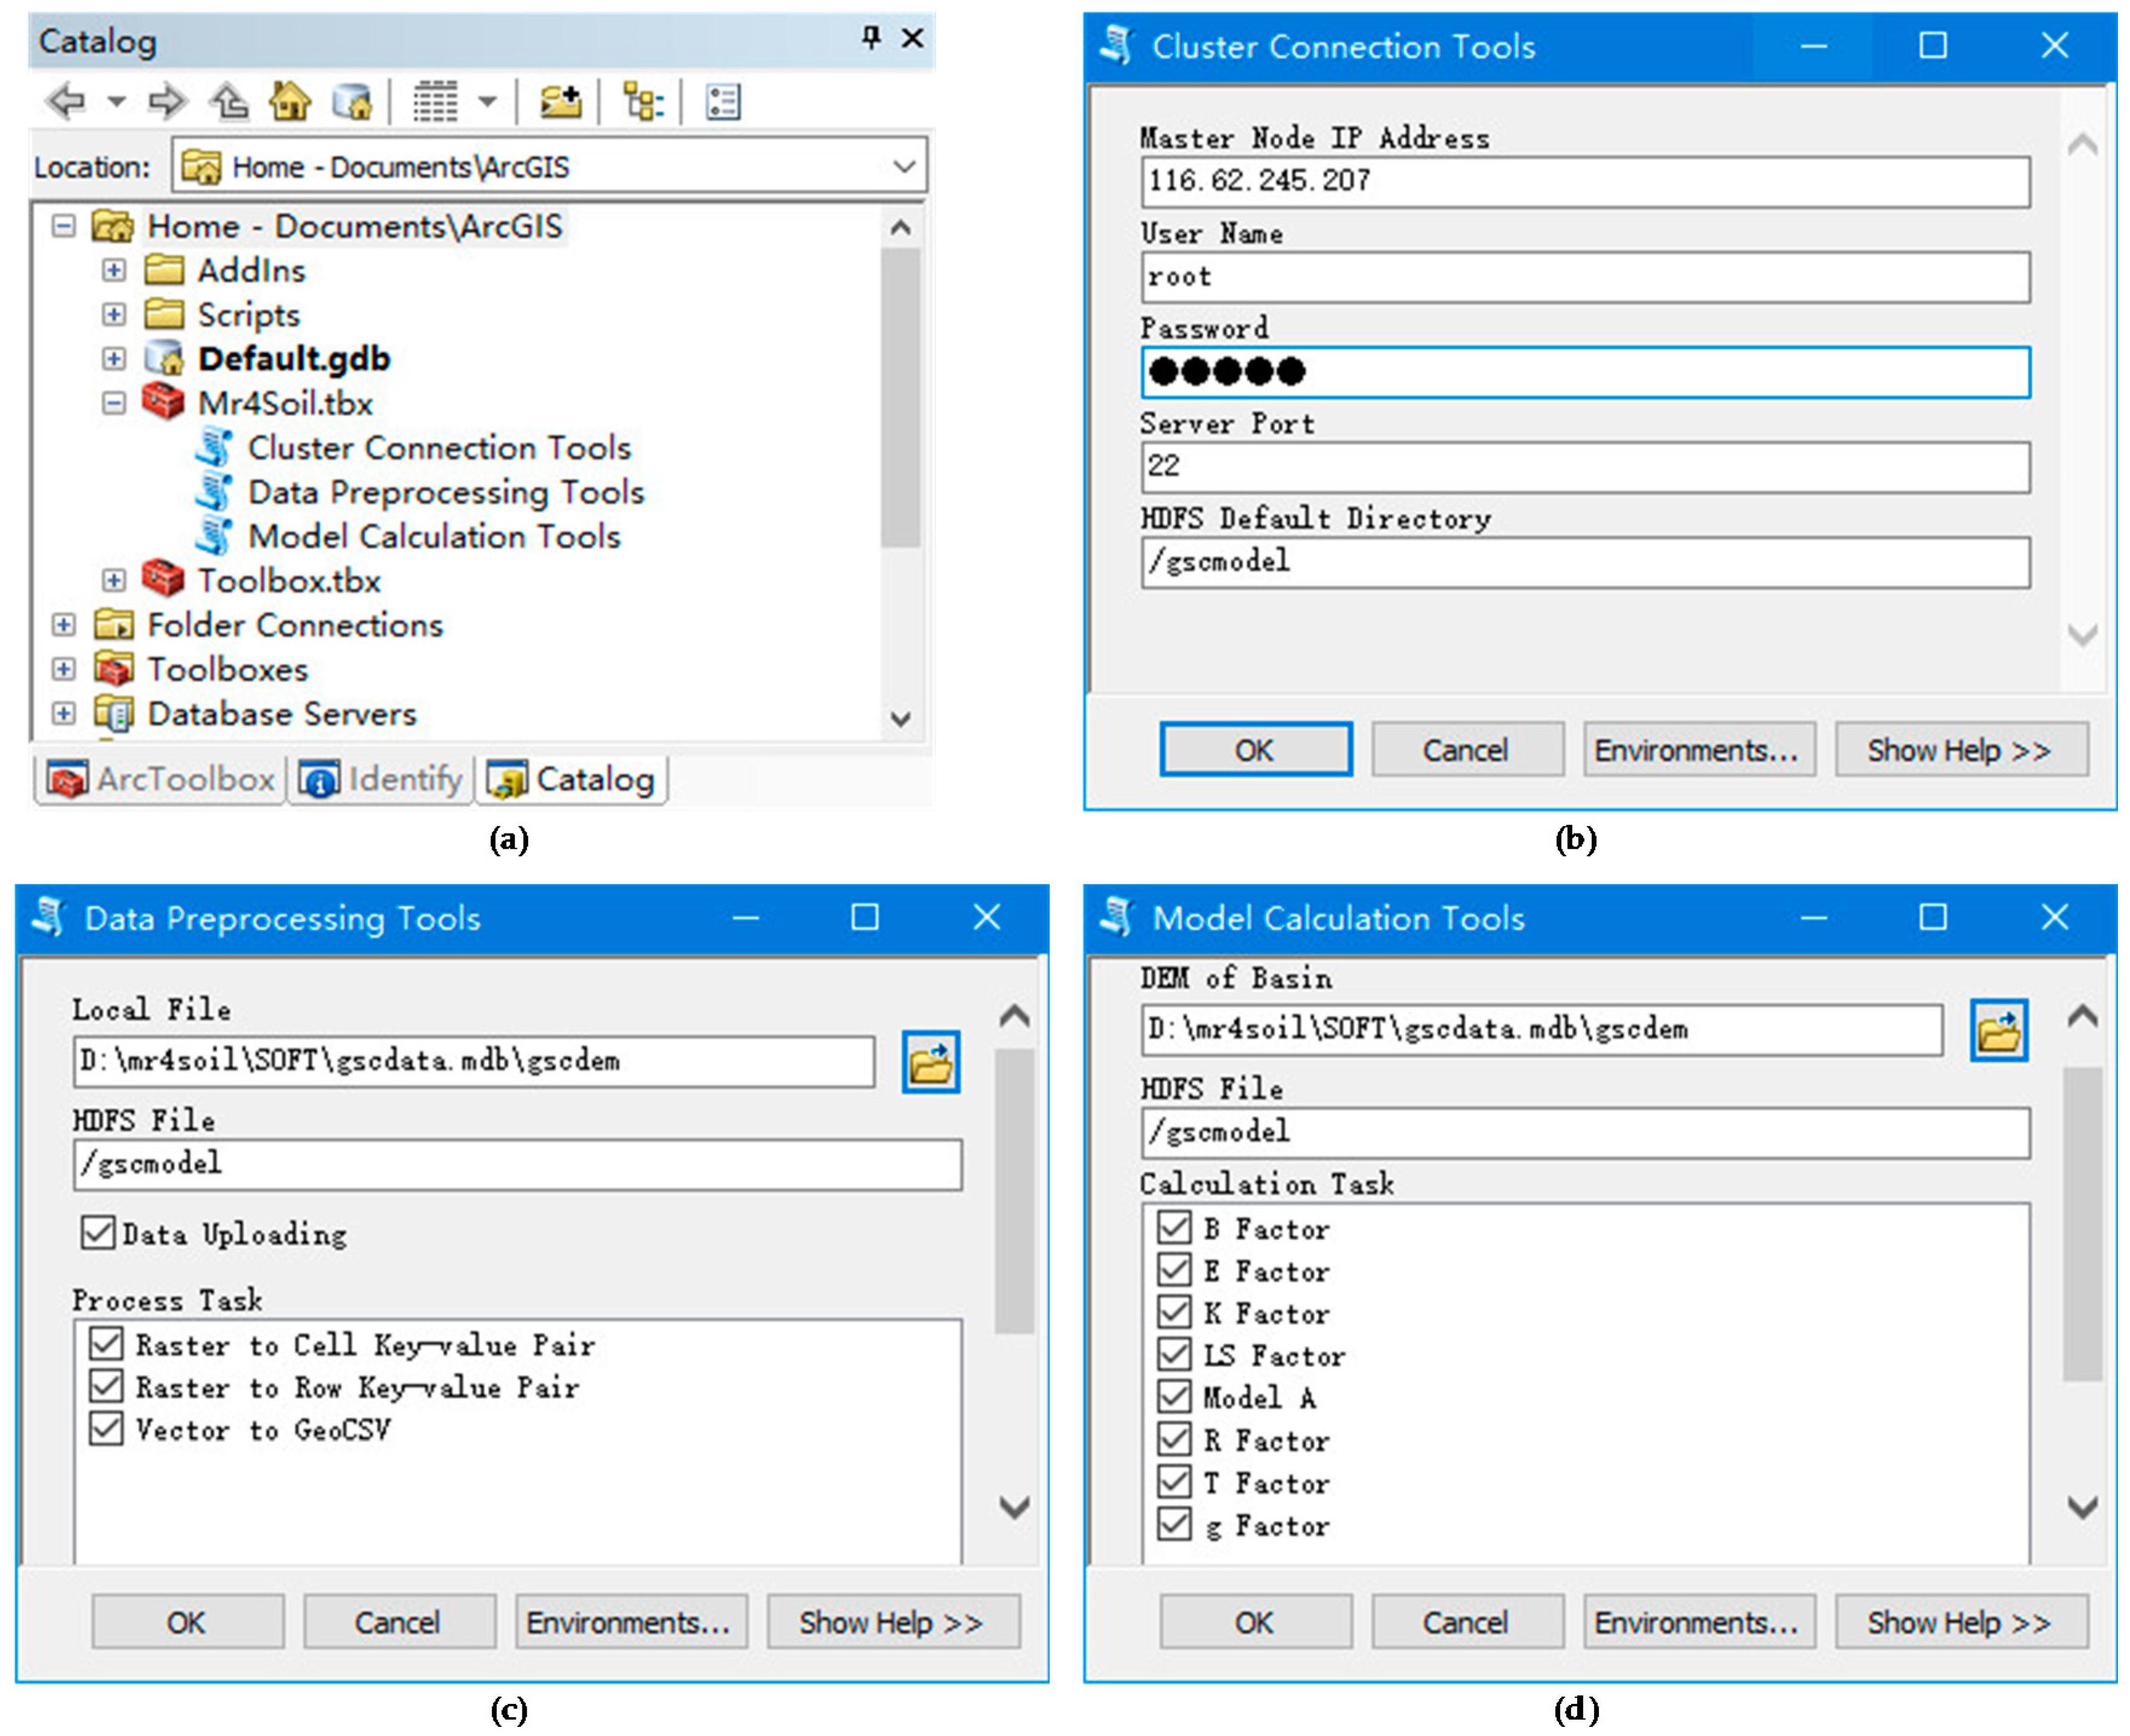Open the Location dropdown in Catalog

pyautogui.click(x=904, y=166)
